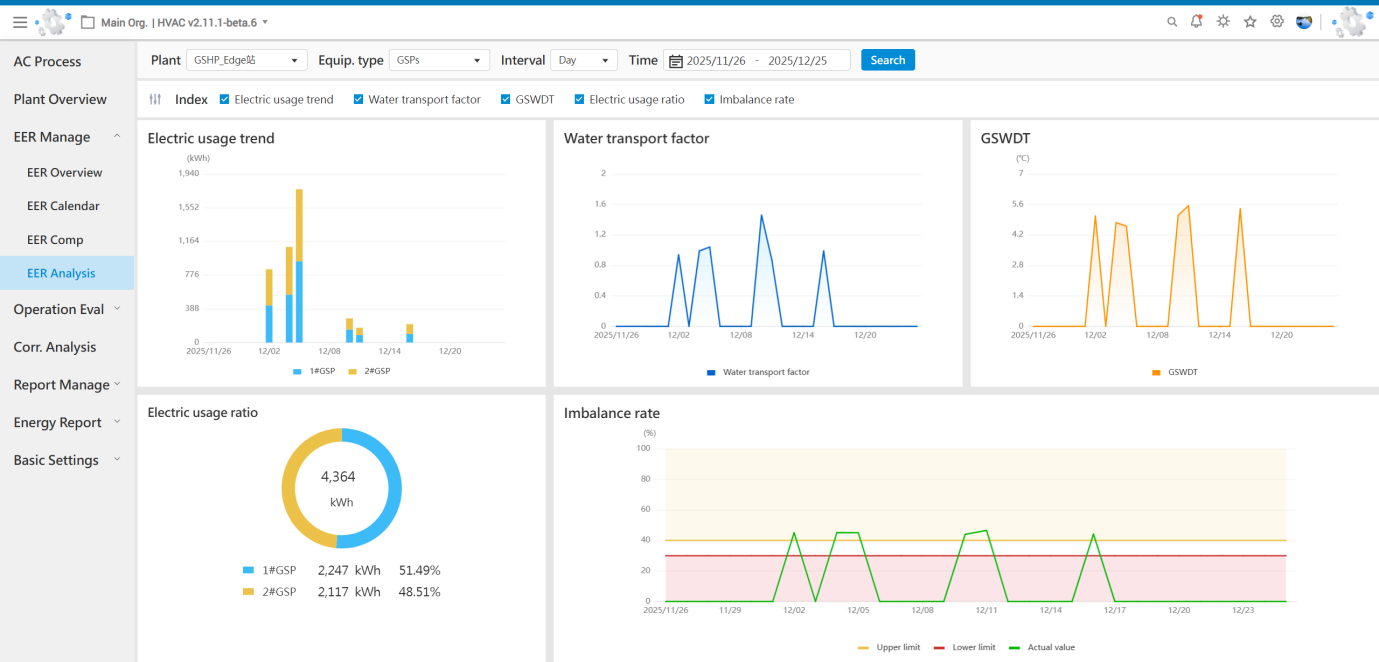Viewport: 1379px width, 662px height.
Task: Open the Plant dropdown GSHP_Edge
Action: (x=246, y=60)
